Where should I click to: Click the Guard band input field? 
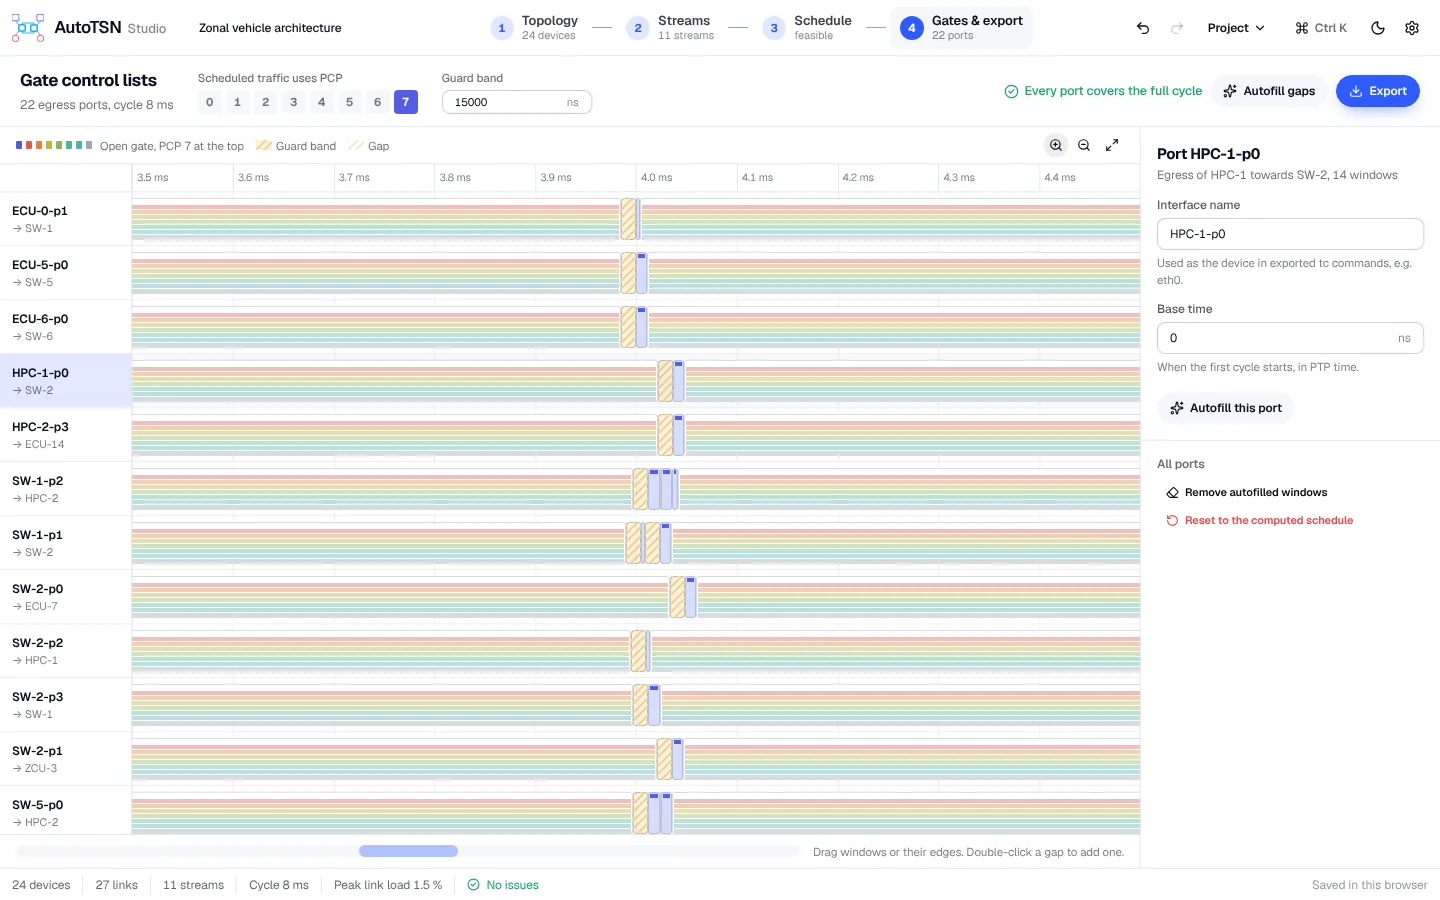pyautogui.click(x=516, y=102)
